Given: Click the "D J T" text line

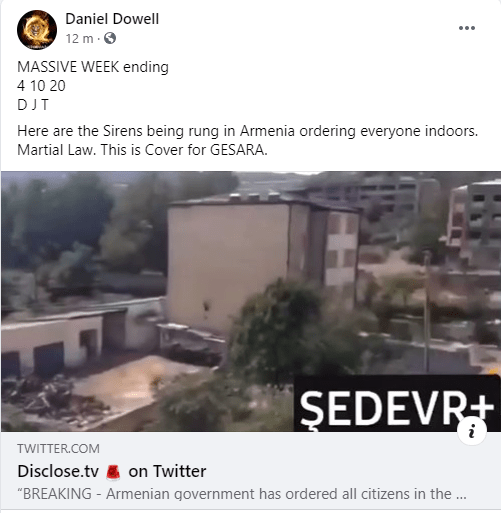Looking at the screenshot, I should (33, 105).
